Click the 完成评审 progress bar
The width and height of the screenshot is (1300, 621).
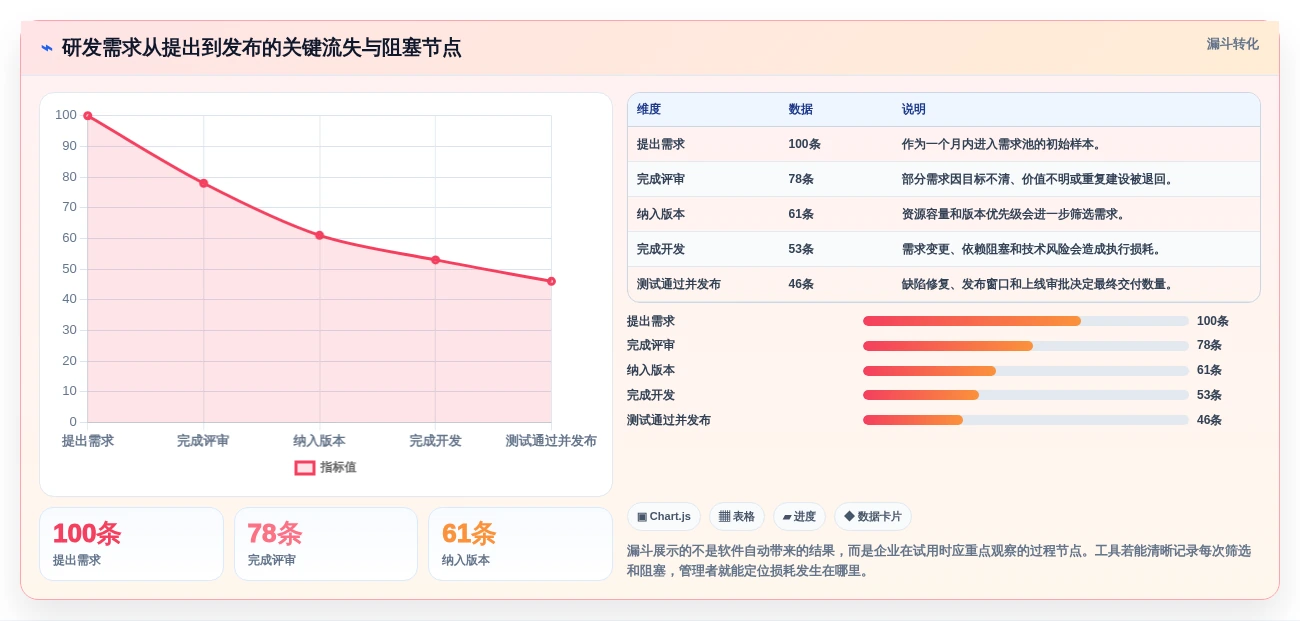tap(1026, 346)
